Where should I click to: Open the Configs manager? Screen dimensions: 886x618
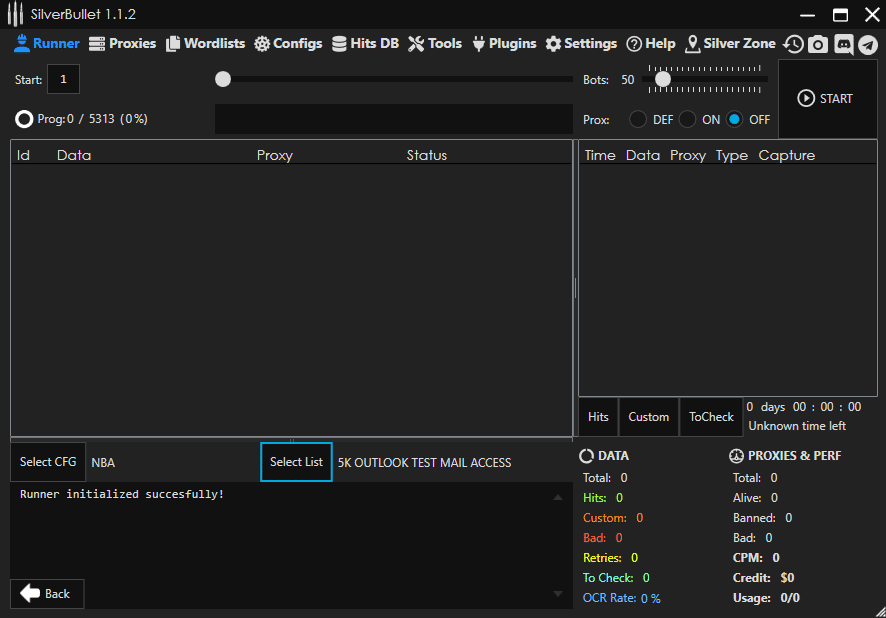pyautogui.click(x=288, y=44)
